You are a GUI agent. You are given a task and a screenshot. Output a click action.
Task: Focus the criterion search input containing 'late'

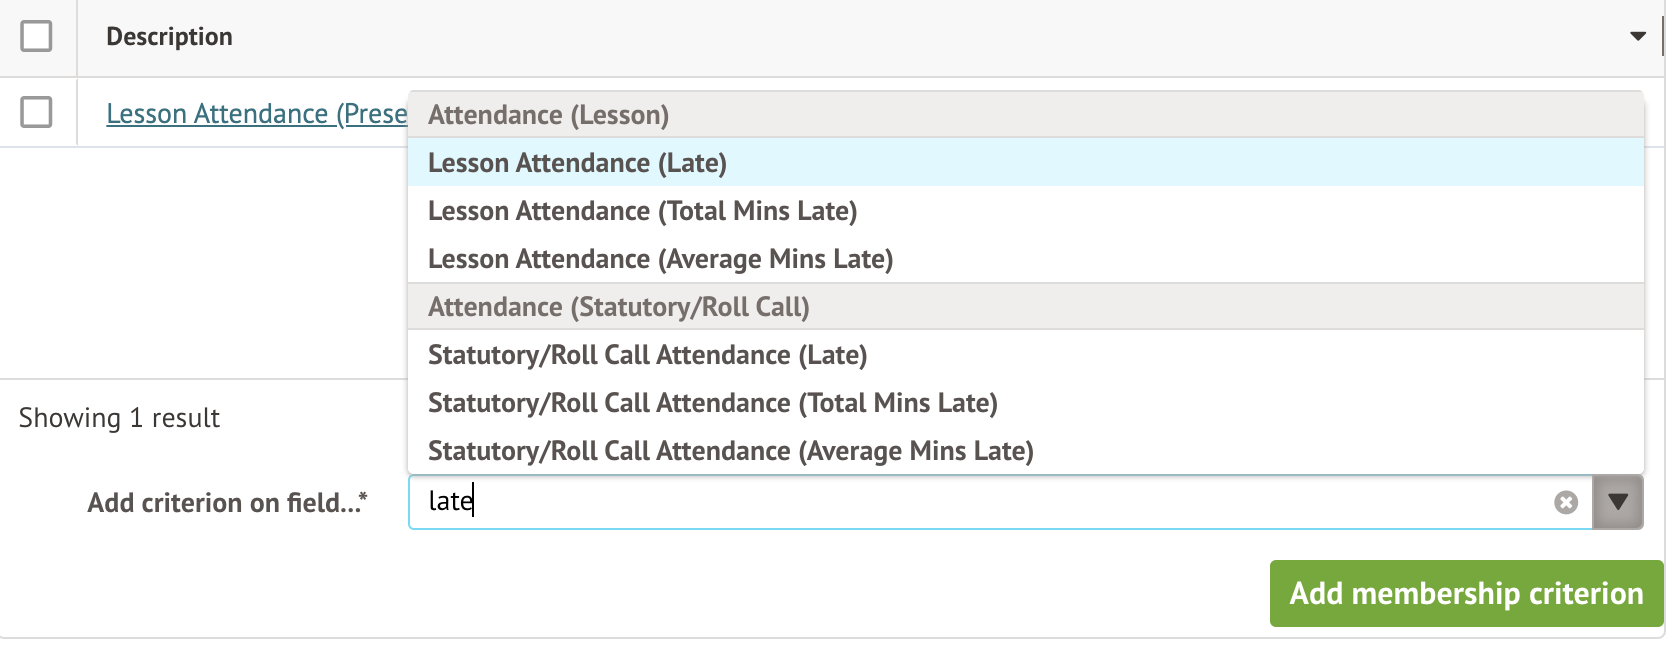click(x=980, y=502)
